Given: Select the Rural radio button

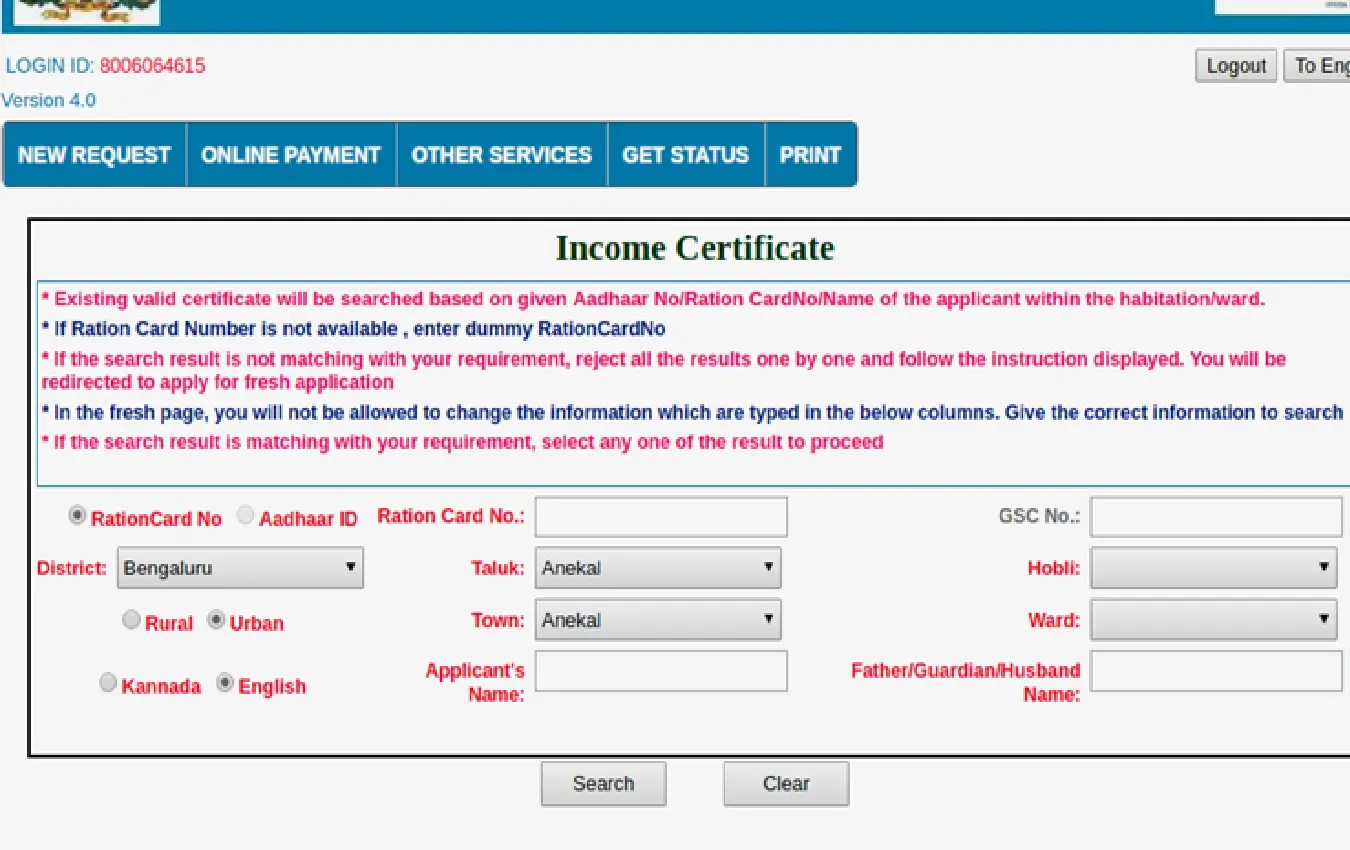Looking at the screenshot, I should point(131,620).
